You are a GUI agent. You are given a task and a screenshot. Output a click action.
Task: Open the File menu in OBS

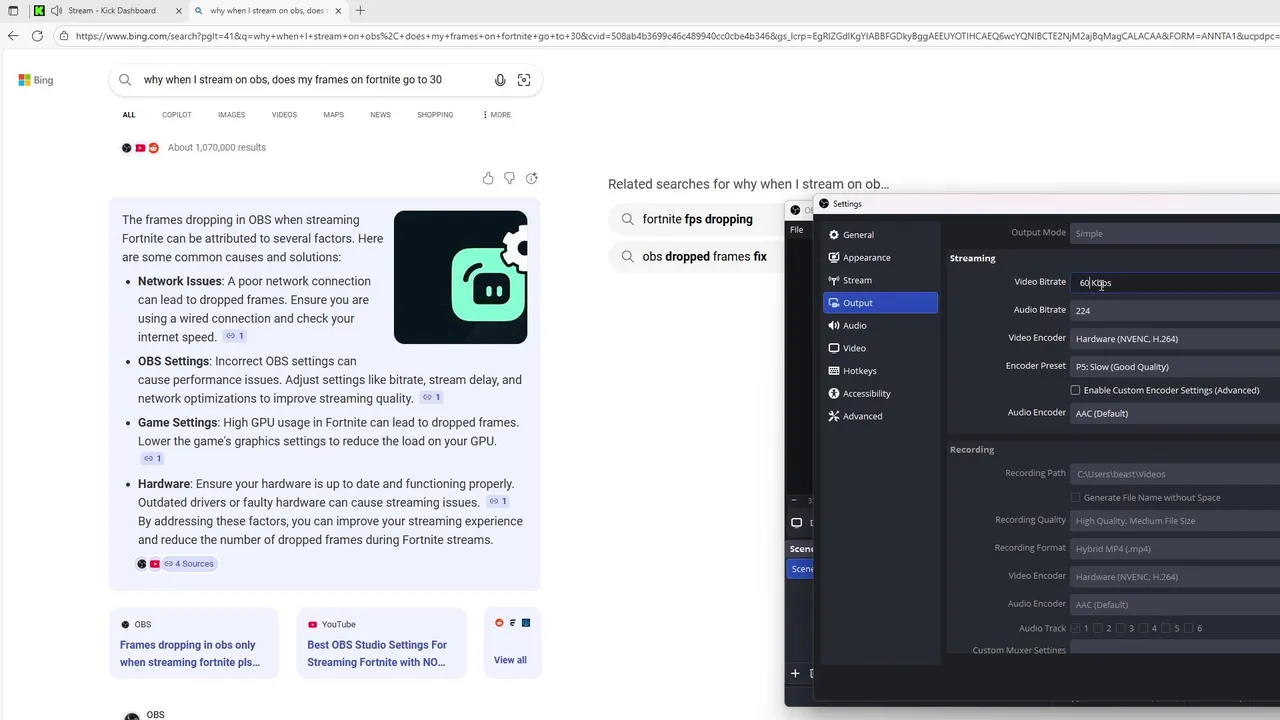coord(797,229)
